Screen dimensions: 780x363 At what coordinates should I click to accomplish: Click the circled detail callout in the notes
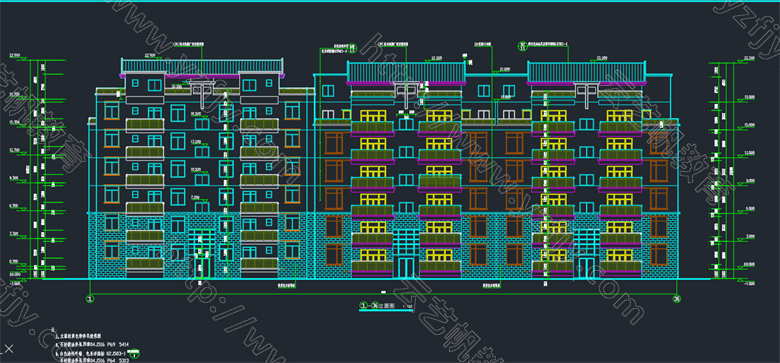[x=133, y=354]
